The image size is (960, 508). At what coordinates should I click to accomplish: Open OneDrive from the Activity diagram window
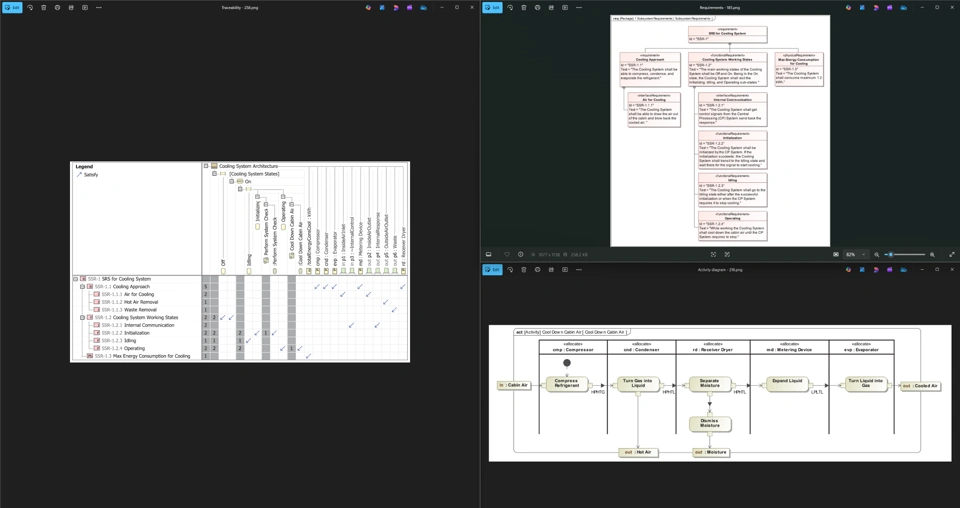pos(903,269)
